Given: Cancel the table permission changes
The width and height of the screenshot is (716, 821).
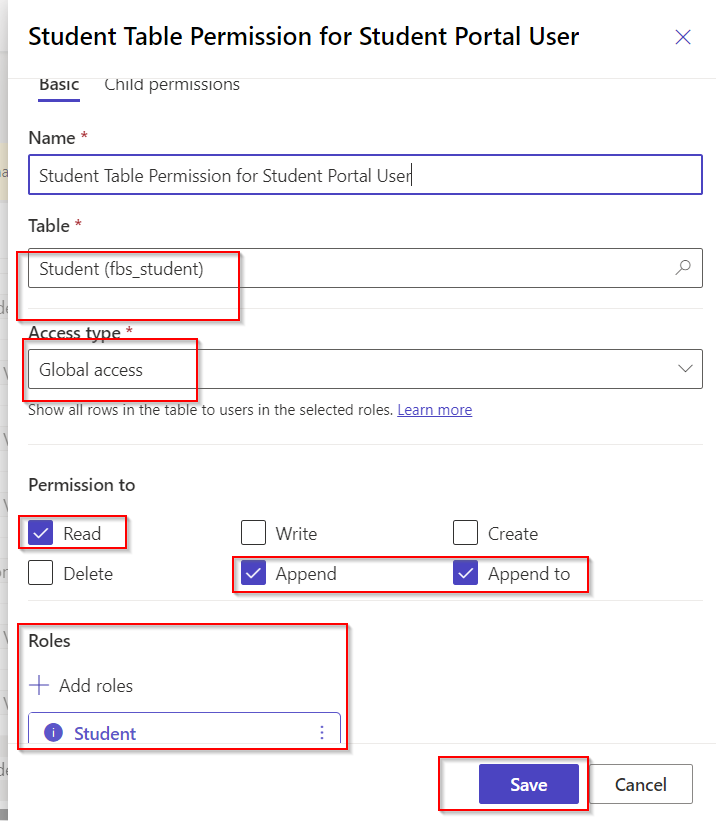Looking at the screenshot, I should 641,784.
